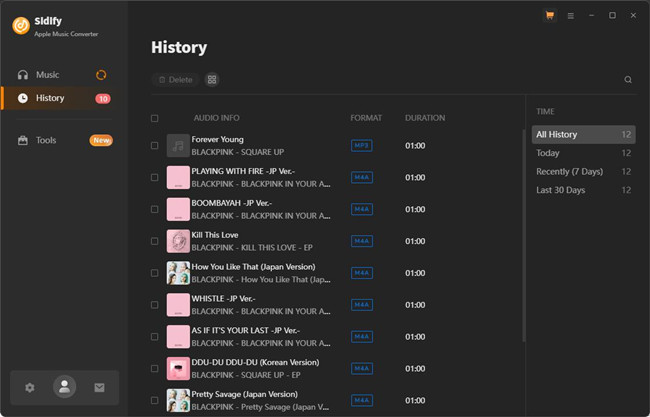Check the Forever Young row checkbox
Screen dimensions: 650x417
155,145
